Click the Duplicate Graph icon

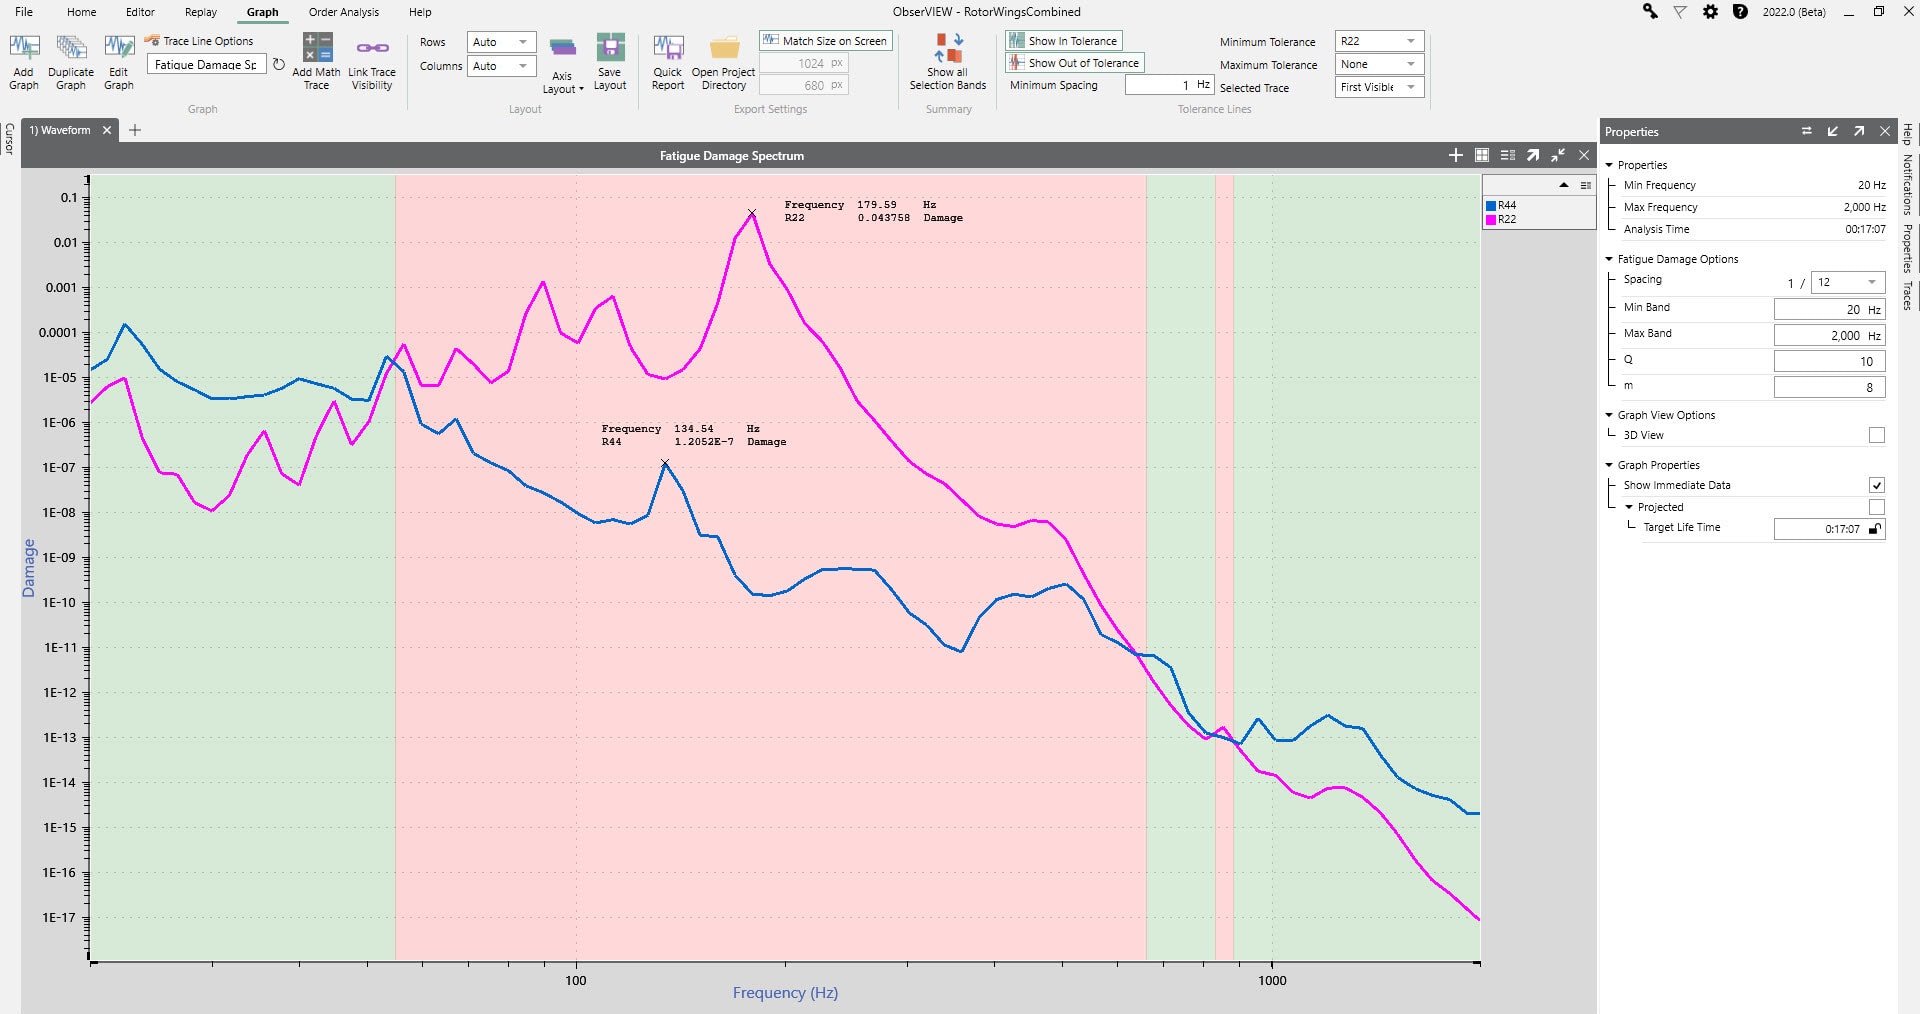pyautogui.click(x=71, y=48)
